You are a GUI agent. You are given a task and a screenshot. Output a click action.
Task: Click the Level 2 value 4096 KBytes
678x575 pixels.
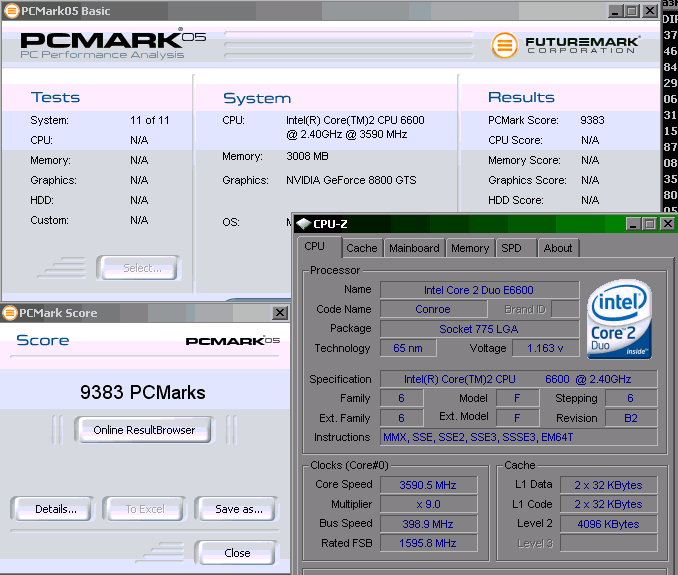[x=608, y=524]
